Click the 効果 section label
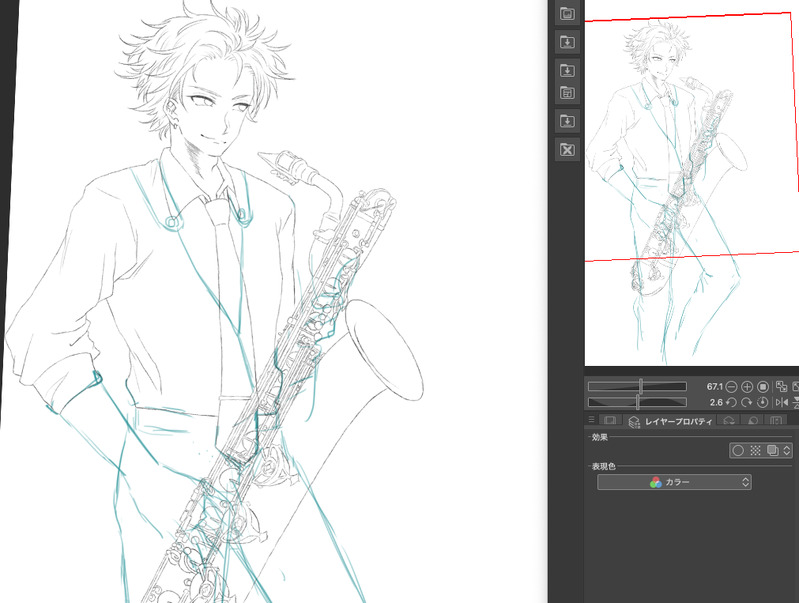The height and width of the screenshot is (603, 799). click(600, 437)
